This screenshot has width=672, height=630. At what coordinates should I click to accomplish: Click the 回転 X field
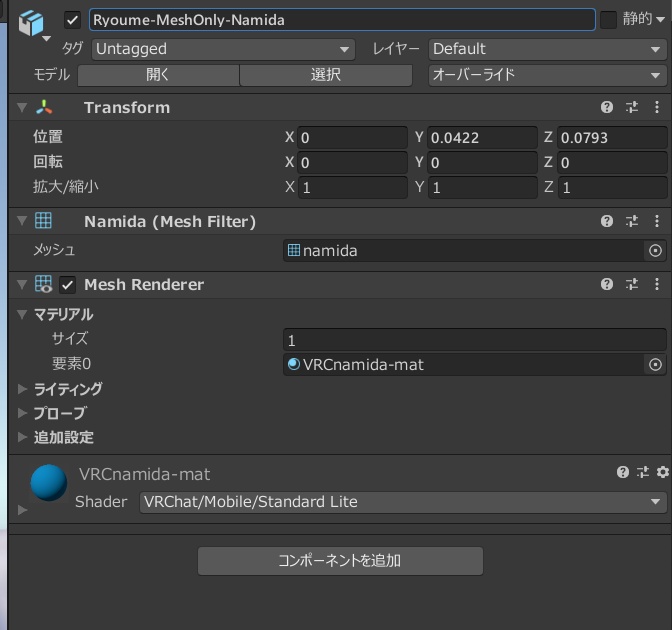pos(352,162)
